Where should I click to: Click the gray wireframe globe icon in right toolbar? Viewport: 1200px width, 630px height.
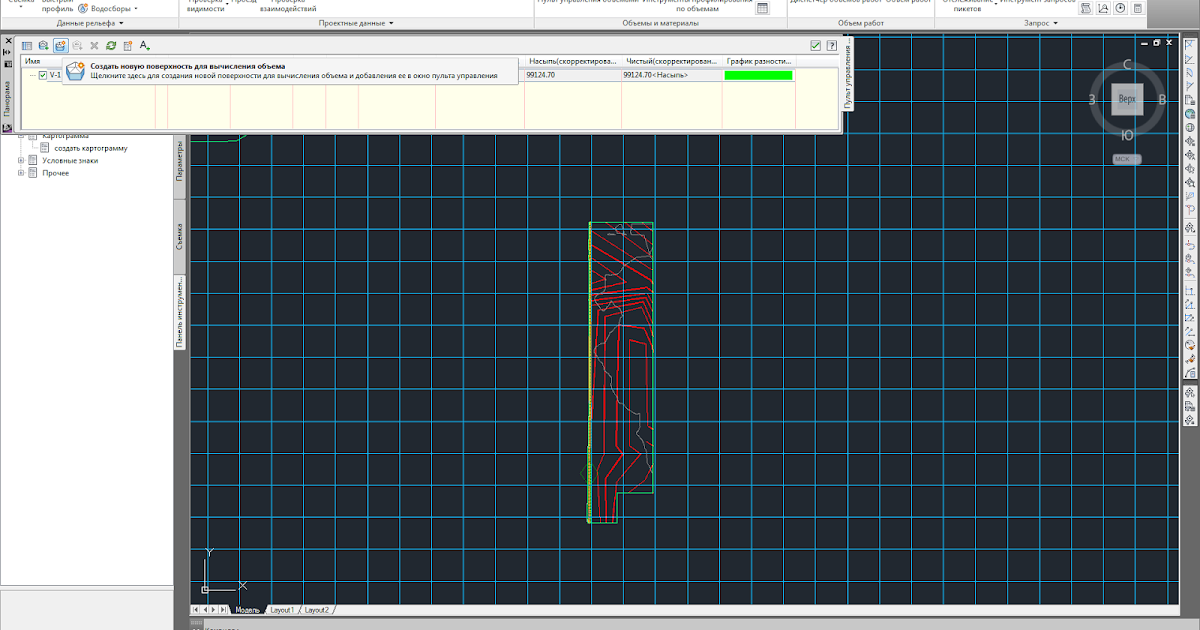[x=1190, y=127]
